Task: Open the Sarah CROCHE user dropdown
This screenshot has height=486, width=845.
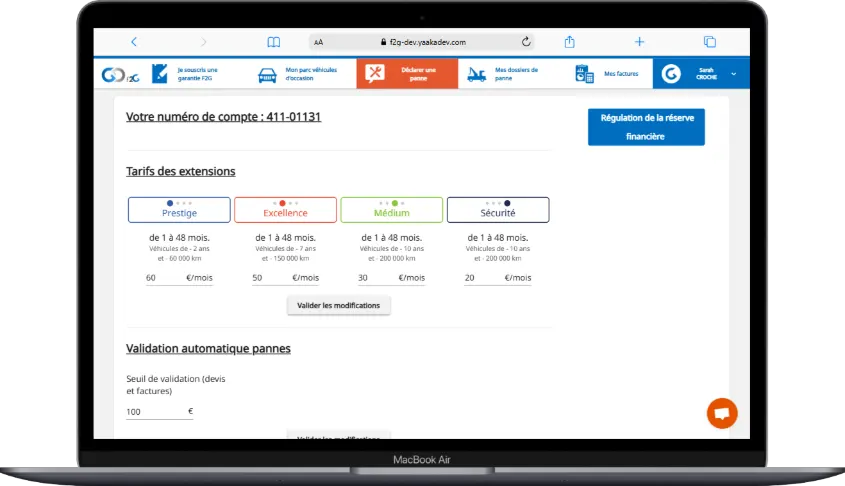Action: (701, 74)
